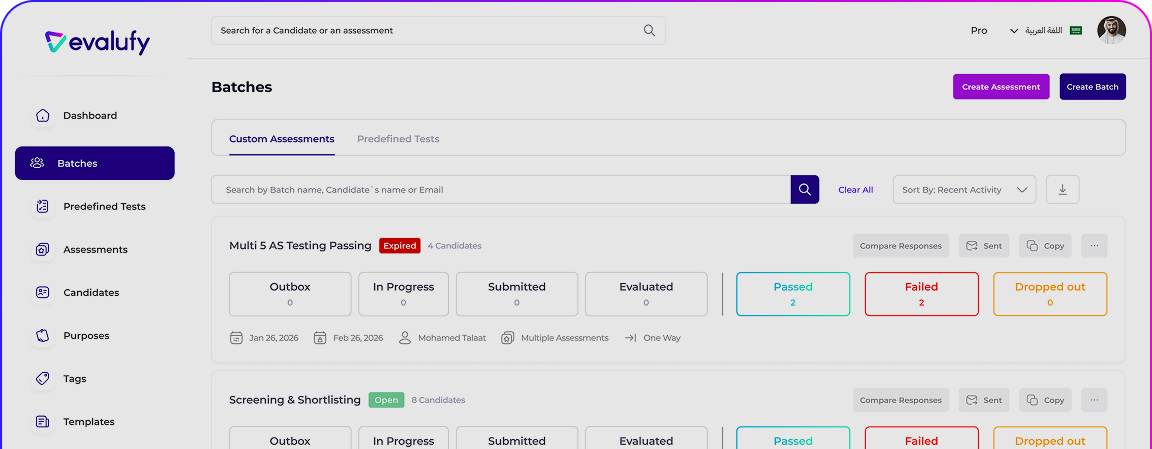Click the Dashboard home icon
The height and width of the screenshot is (449, 1152).
click(43, 116)
